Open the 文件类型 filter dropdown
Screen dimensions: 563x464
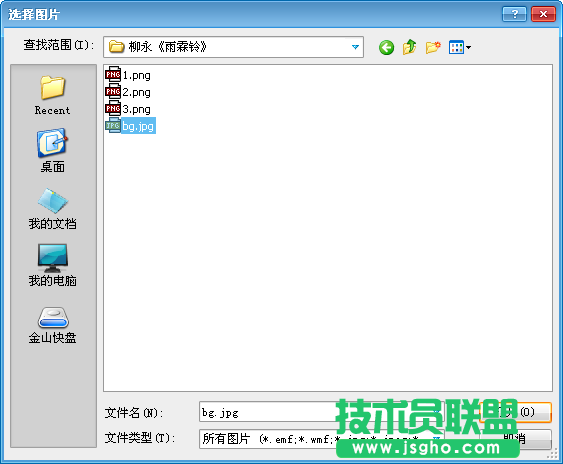(x=436, y=439)
